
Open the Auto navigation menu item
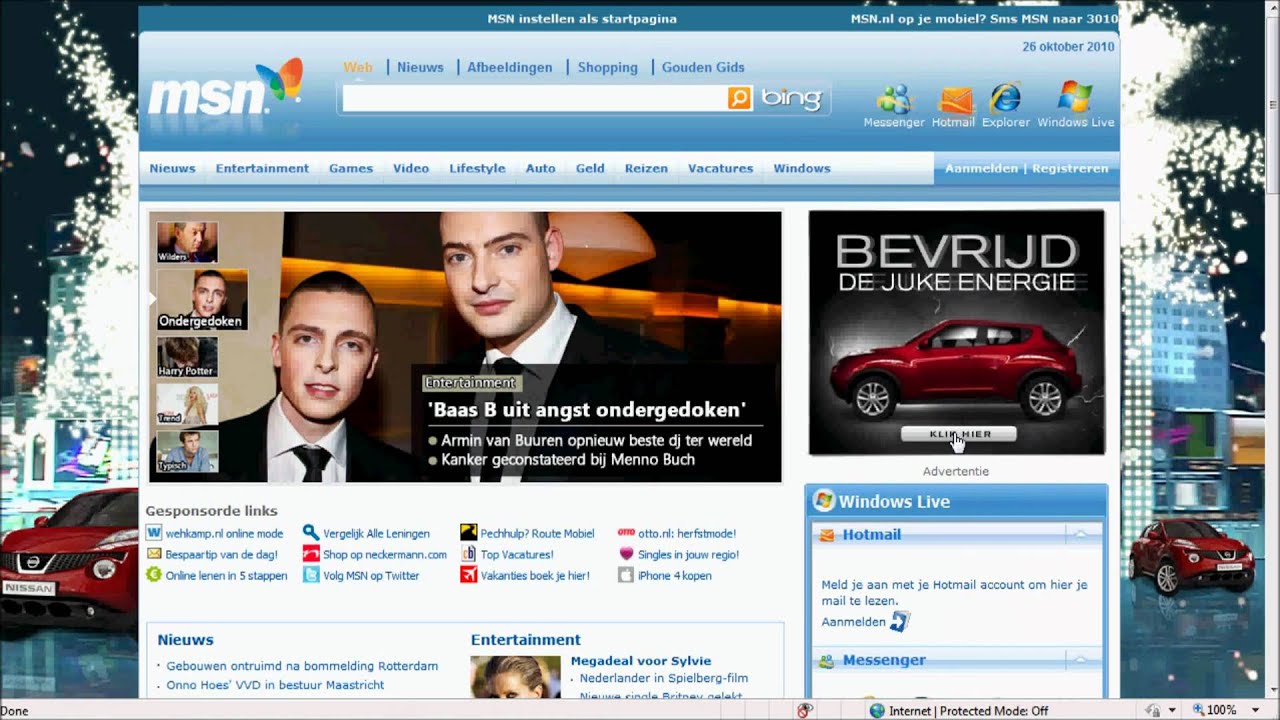click(x=540, y=168)
